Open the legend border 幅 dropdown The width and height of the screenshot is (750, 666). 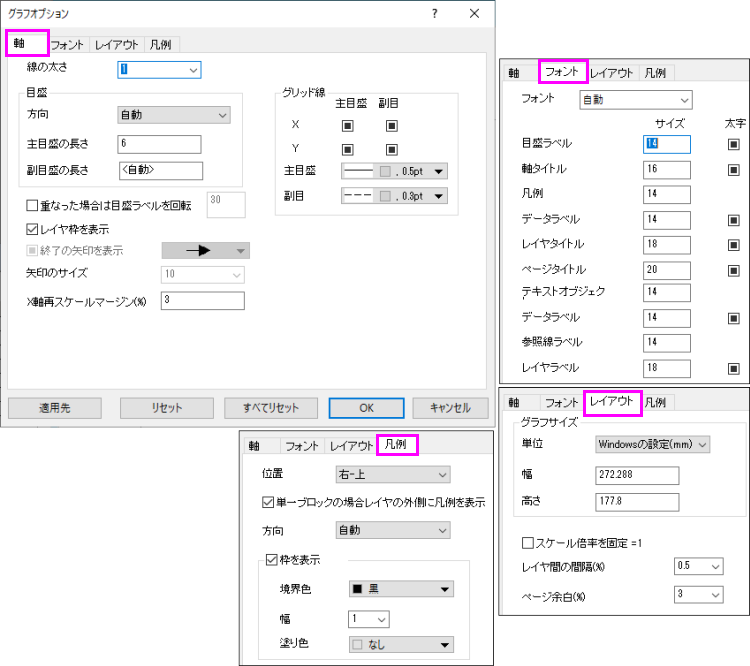click(369, 619)
